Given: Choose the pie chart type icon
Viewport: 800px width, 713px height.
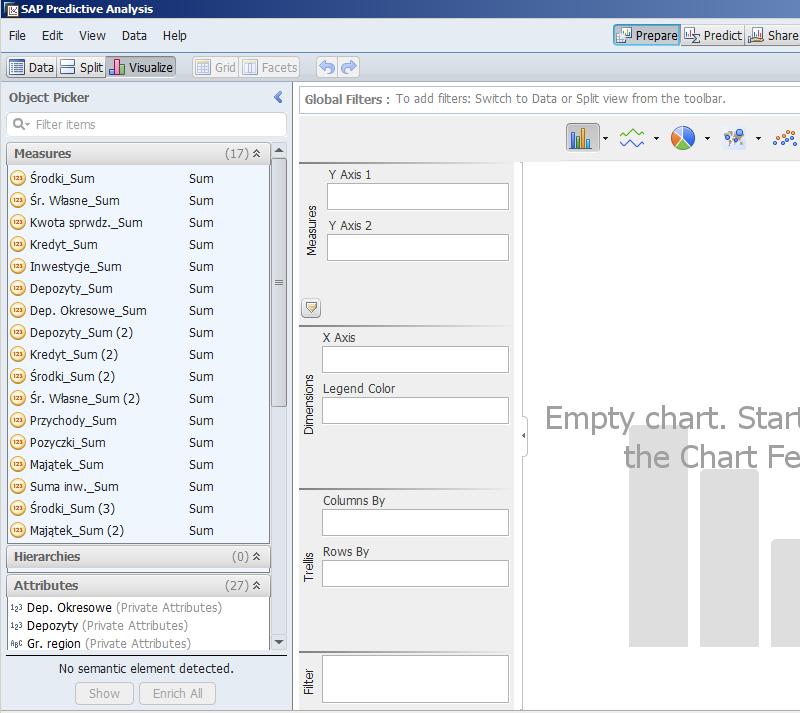Looking at the screenshot, I should 683,138.
